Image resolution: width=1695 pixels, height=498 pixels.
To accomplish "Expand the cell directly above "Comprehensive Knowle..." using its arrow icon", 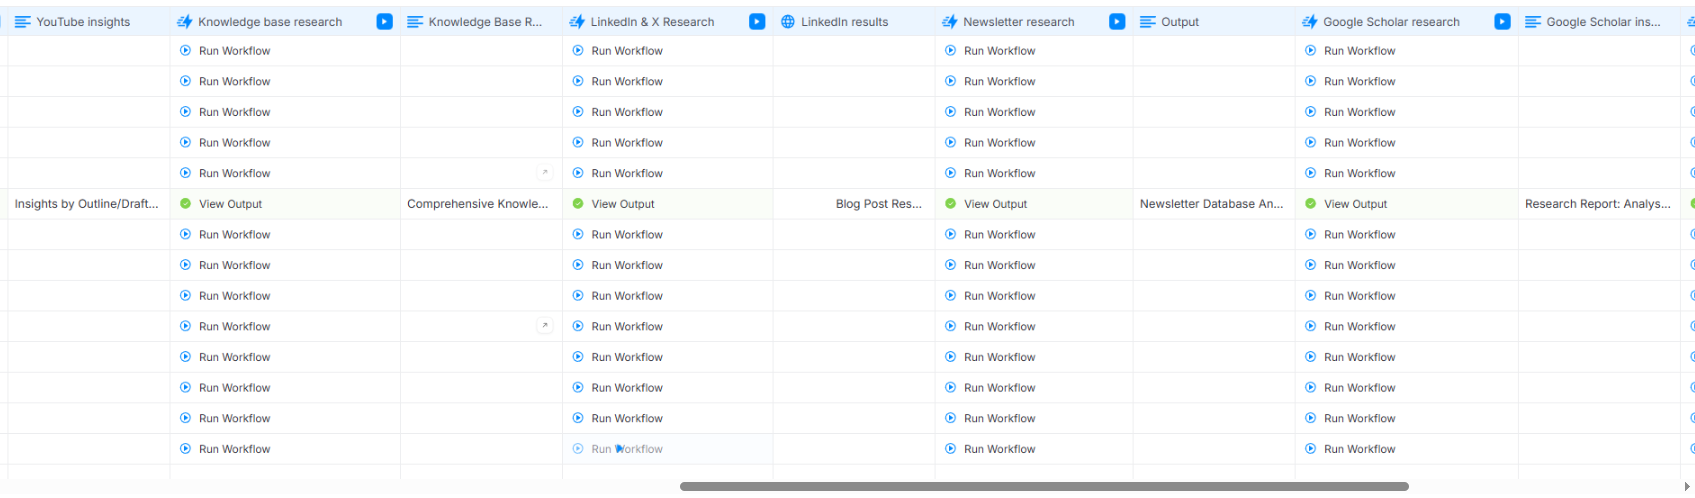I will click(x=545, y=173).
